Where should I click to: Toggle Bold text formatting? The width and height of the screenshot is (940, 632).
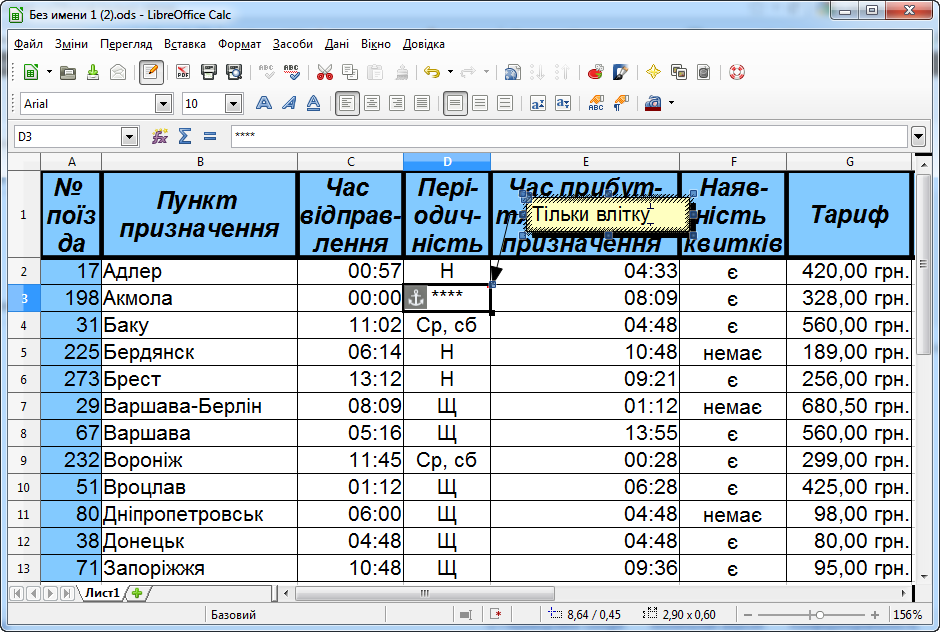click(264, 103)
